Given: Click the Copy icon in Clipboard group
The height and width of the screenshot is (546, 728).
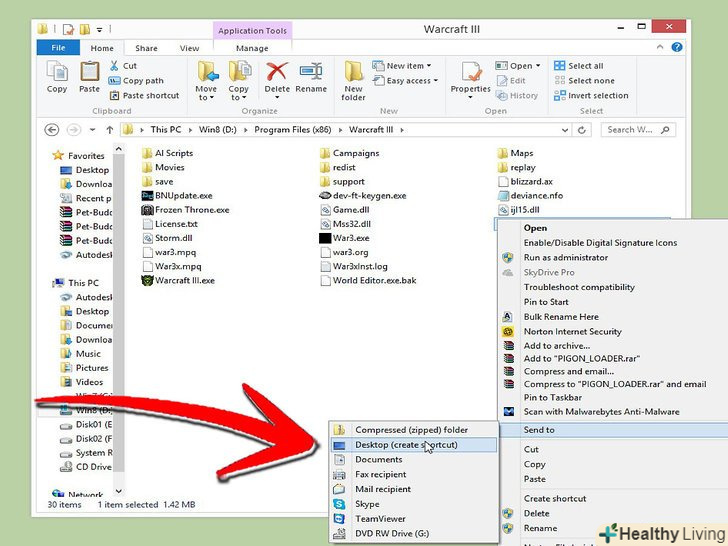Looking at the screenshot, I should 57,73.
